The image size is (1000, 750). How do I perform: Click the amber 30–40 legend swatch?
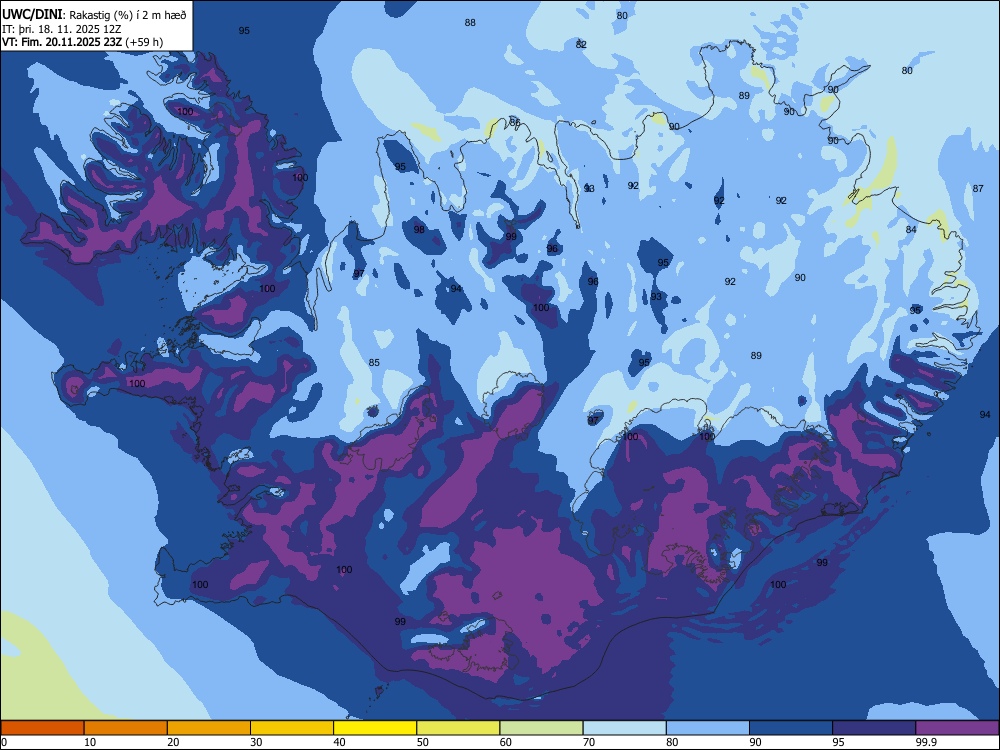click(292, 728)
